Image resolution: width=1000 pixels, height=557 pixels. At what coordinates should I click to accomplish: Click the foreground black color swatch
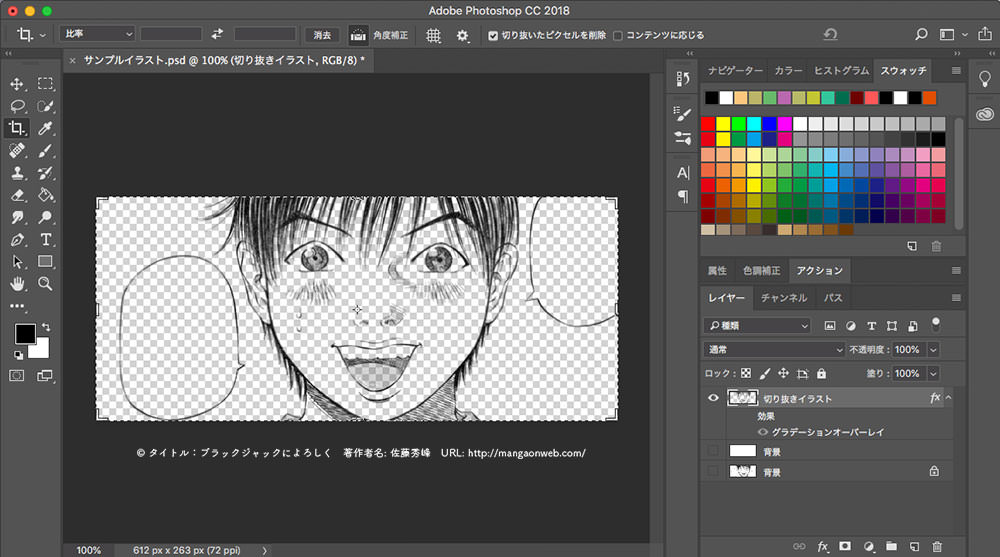[x=25, y=334]
